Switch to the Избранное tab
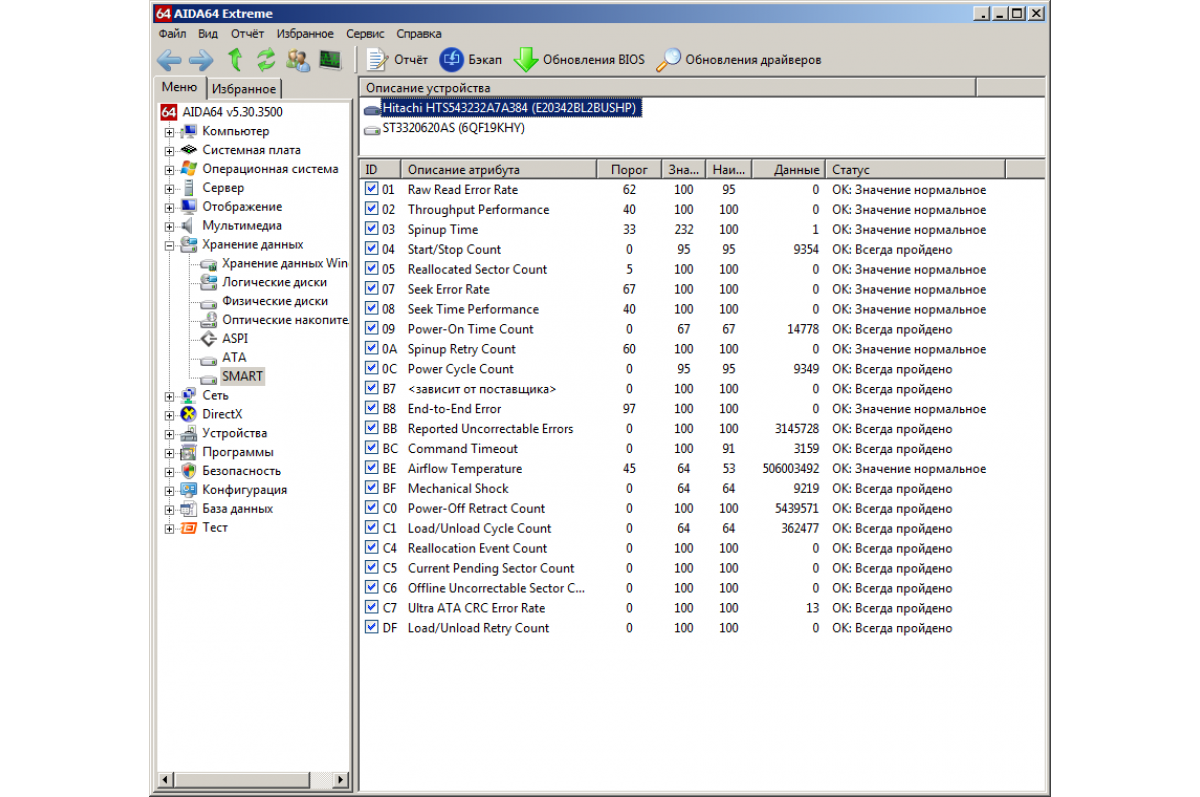Image resolution: width=1200 pixels, height=797 pixels. coord(245,89)
